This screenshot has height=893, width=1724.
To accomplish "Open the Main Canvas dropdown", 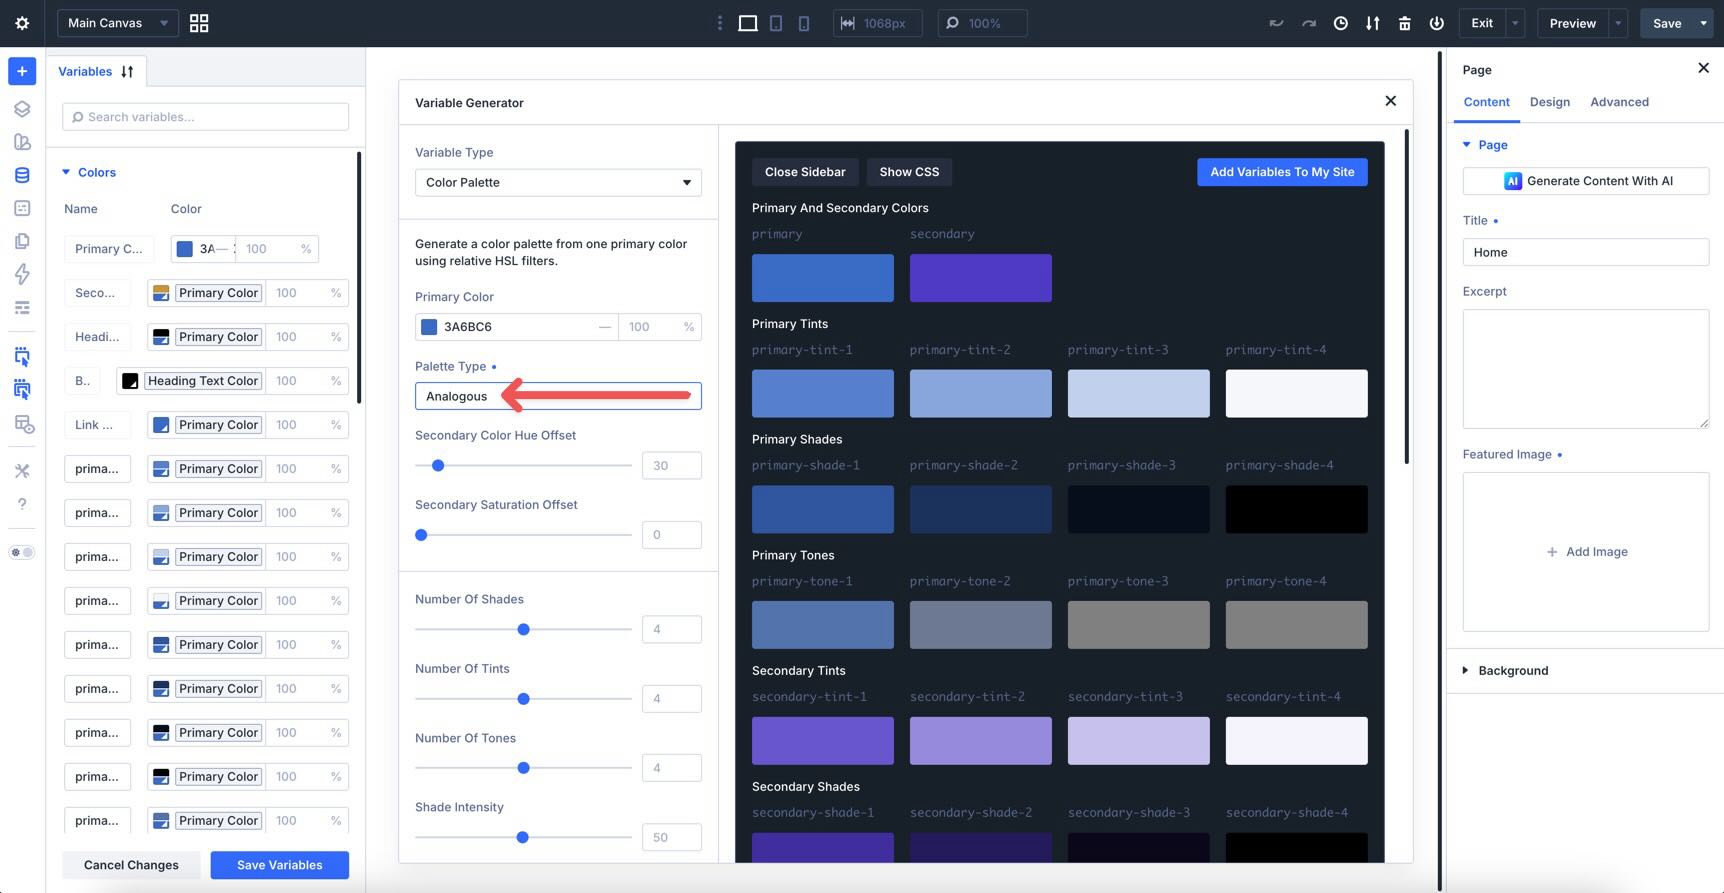I will click(x=117, y=23).
